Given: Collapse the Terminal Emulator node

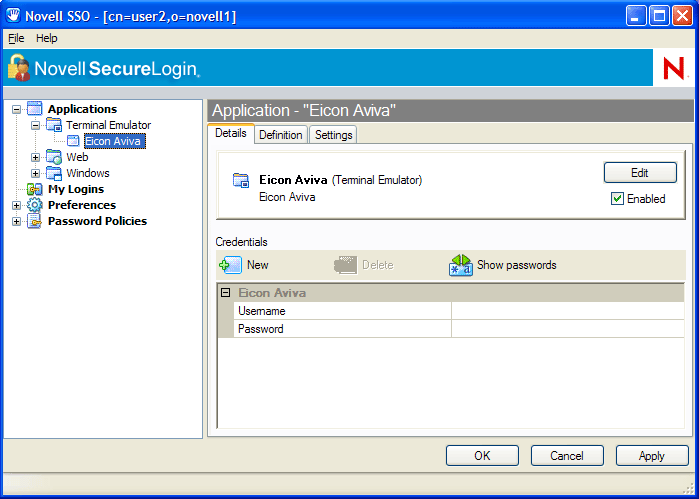Looking at the screenshot, I should [35, 125].
